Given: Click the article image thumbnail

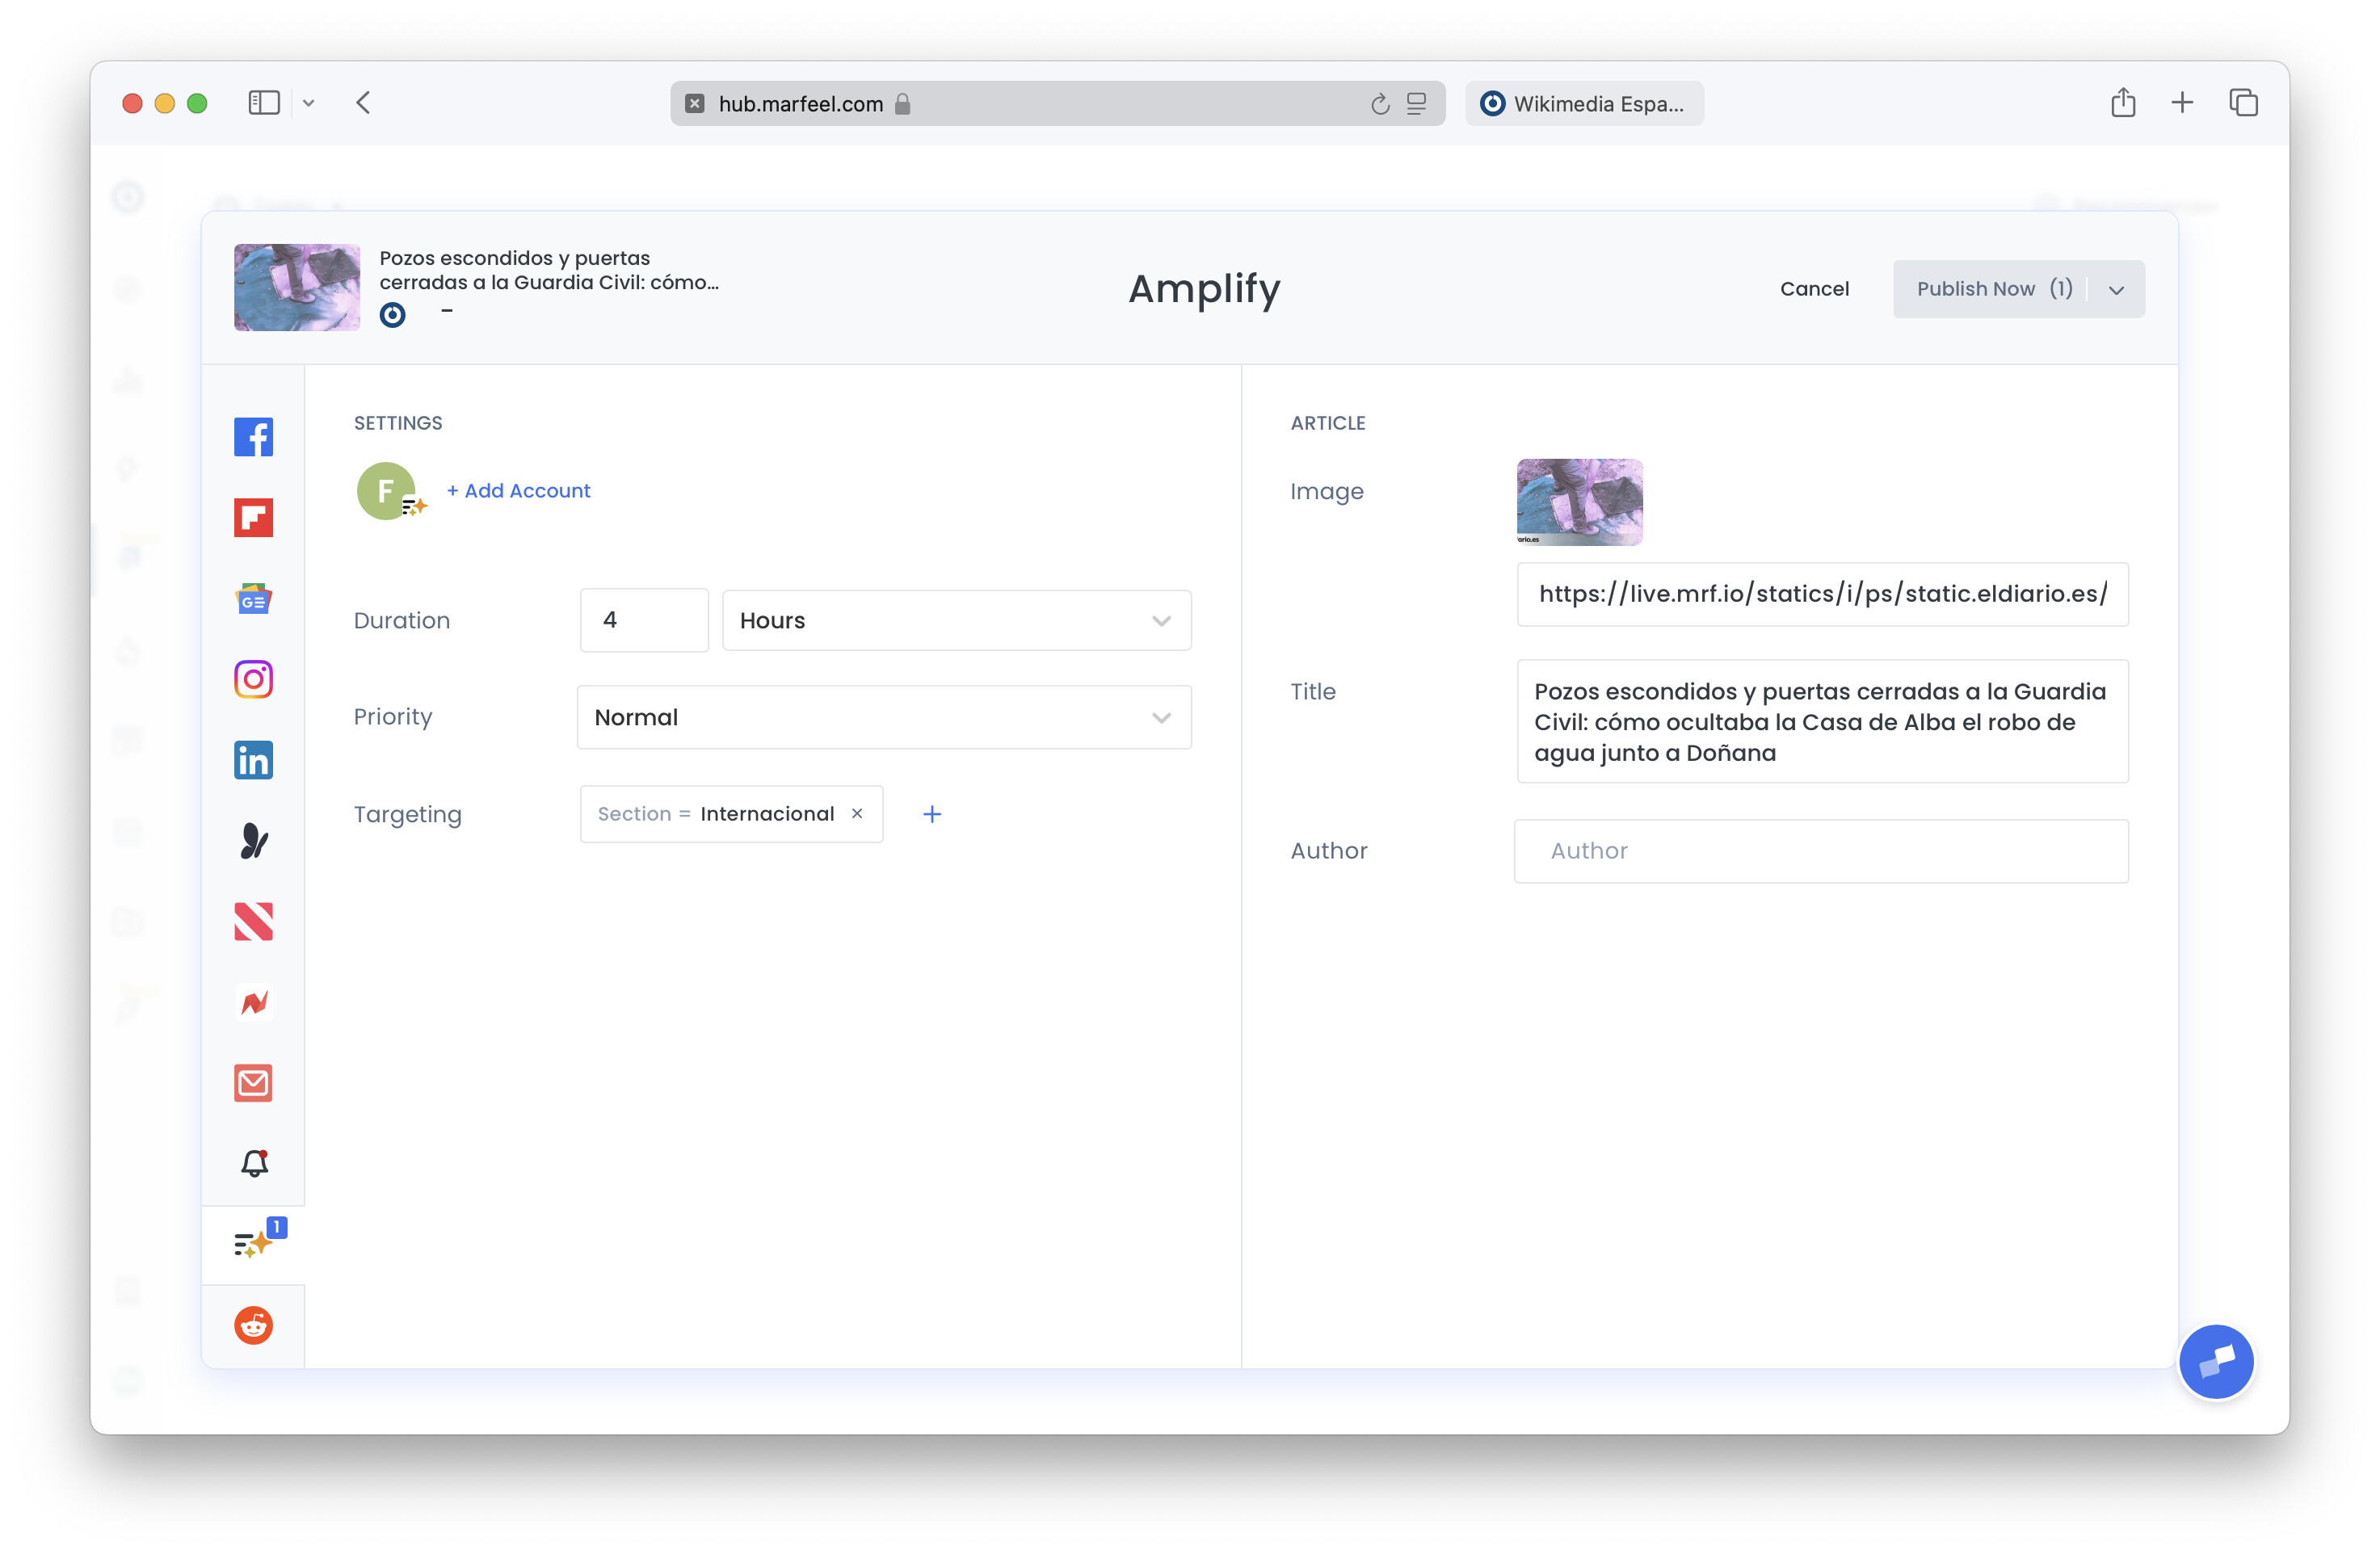Looking at the screenshot, I should [x=1578, y=502].
